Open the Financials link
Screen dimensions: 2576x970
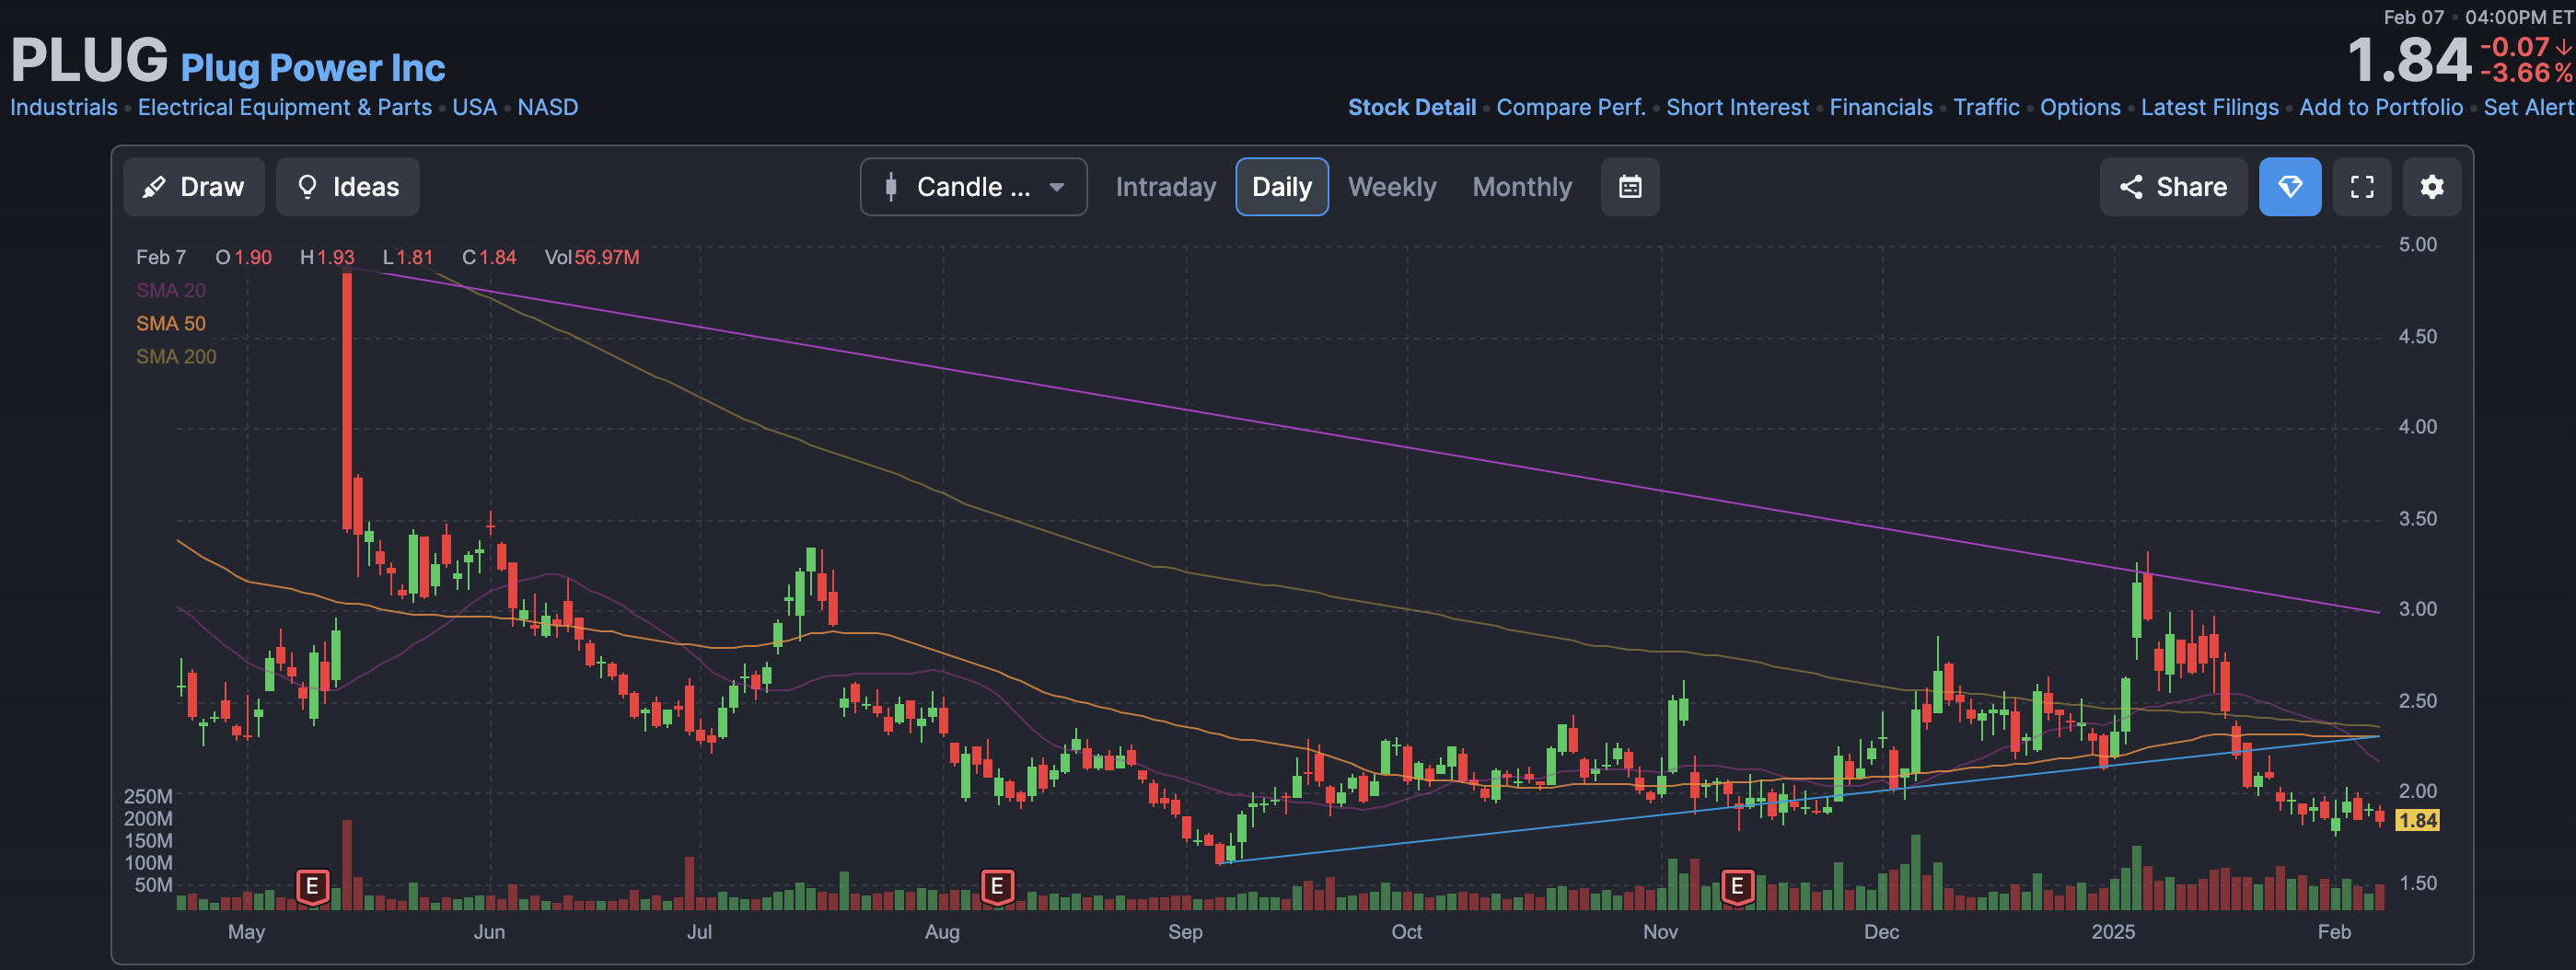pyautogui.click(x=1880, y=107)
